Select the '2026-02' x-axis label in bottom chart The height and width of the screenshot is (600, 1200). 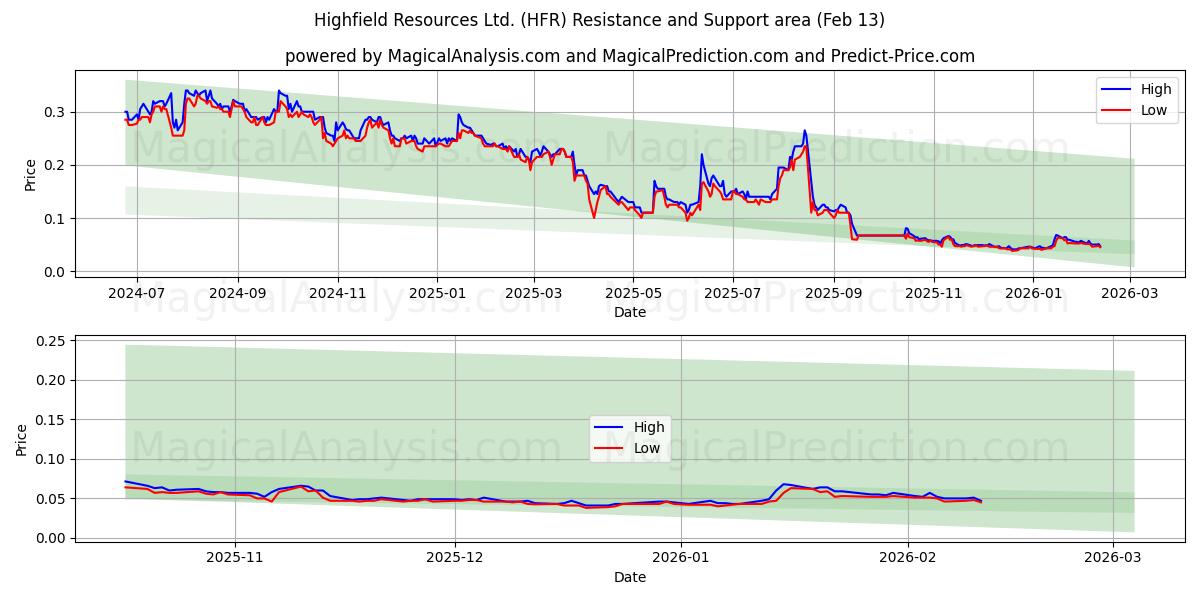click(907, 559)
